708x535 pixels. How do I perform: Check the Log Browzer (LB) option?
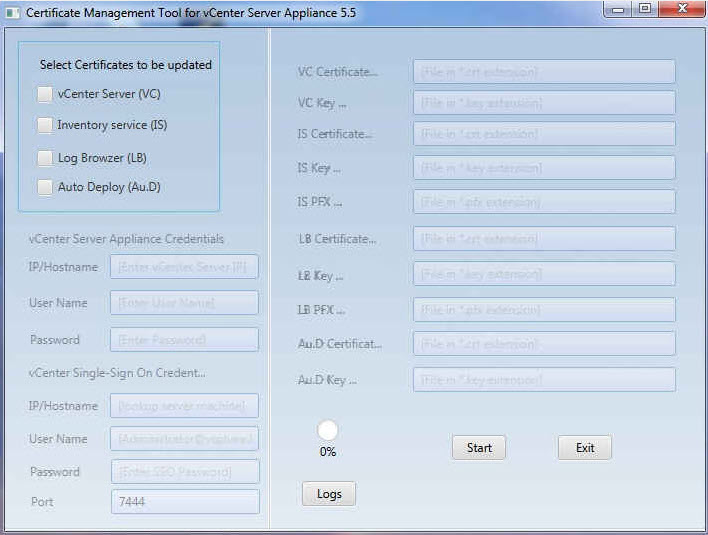click(45, 158)
